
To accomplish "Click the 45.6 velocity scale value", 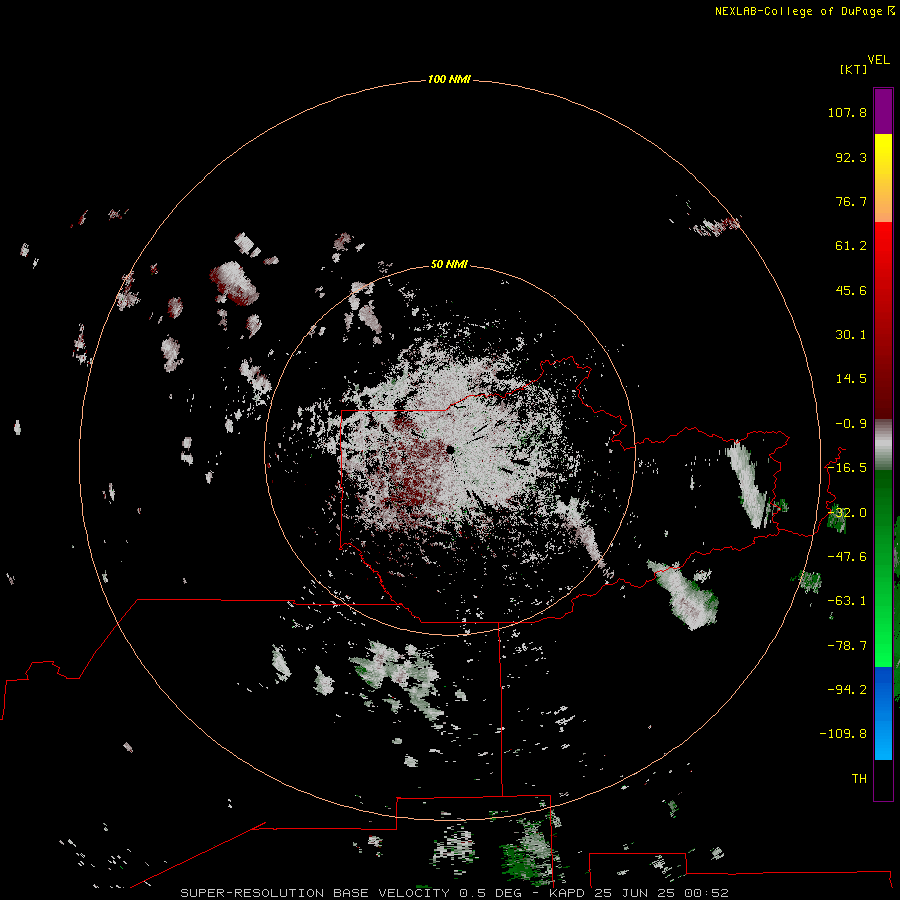I will coord(851,290).
